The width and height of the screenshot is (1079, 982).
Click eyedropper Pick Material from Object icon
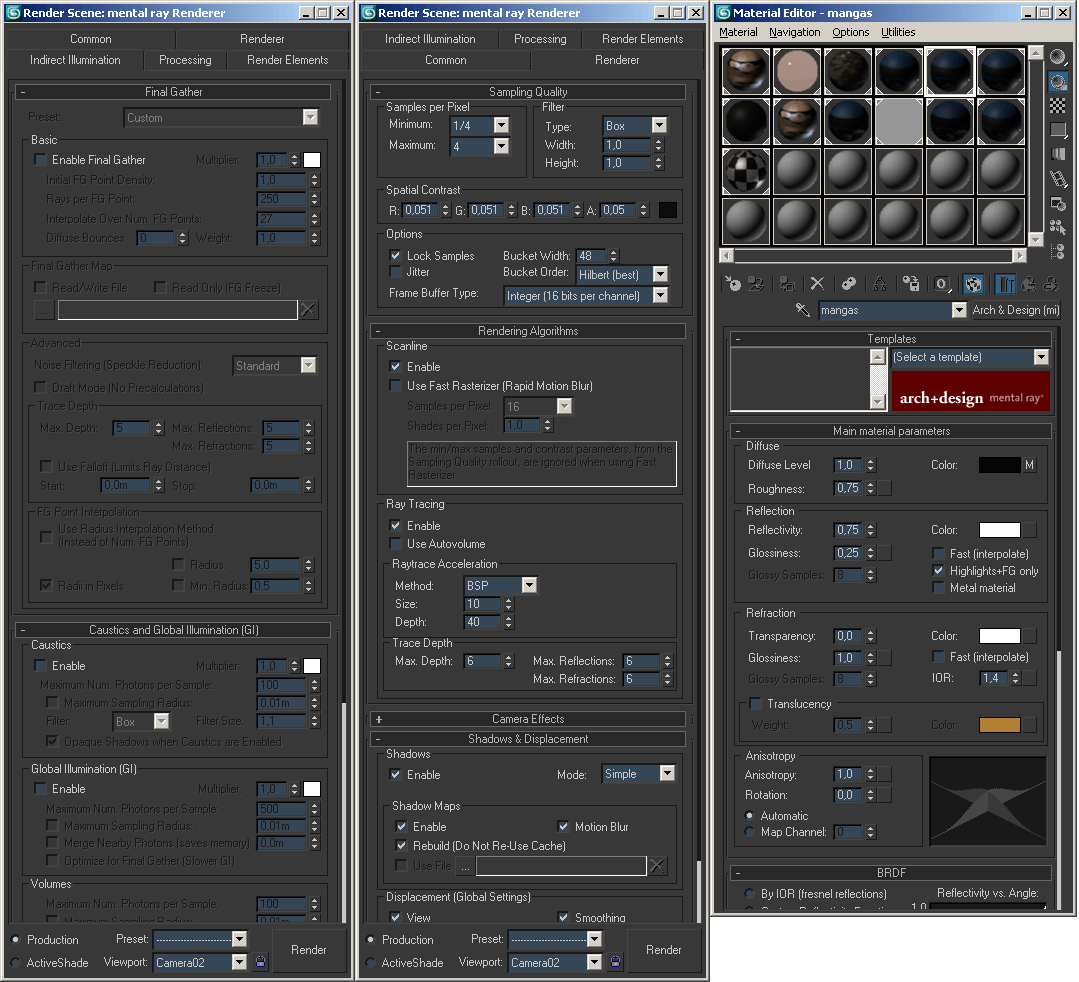tap(802, 310)
